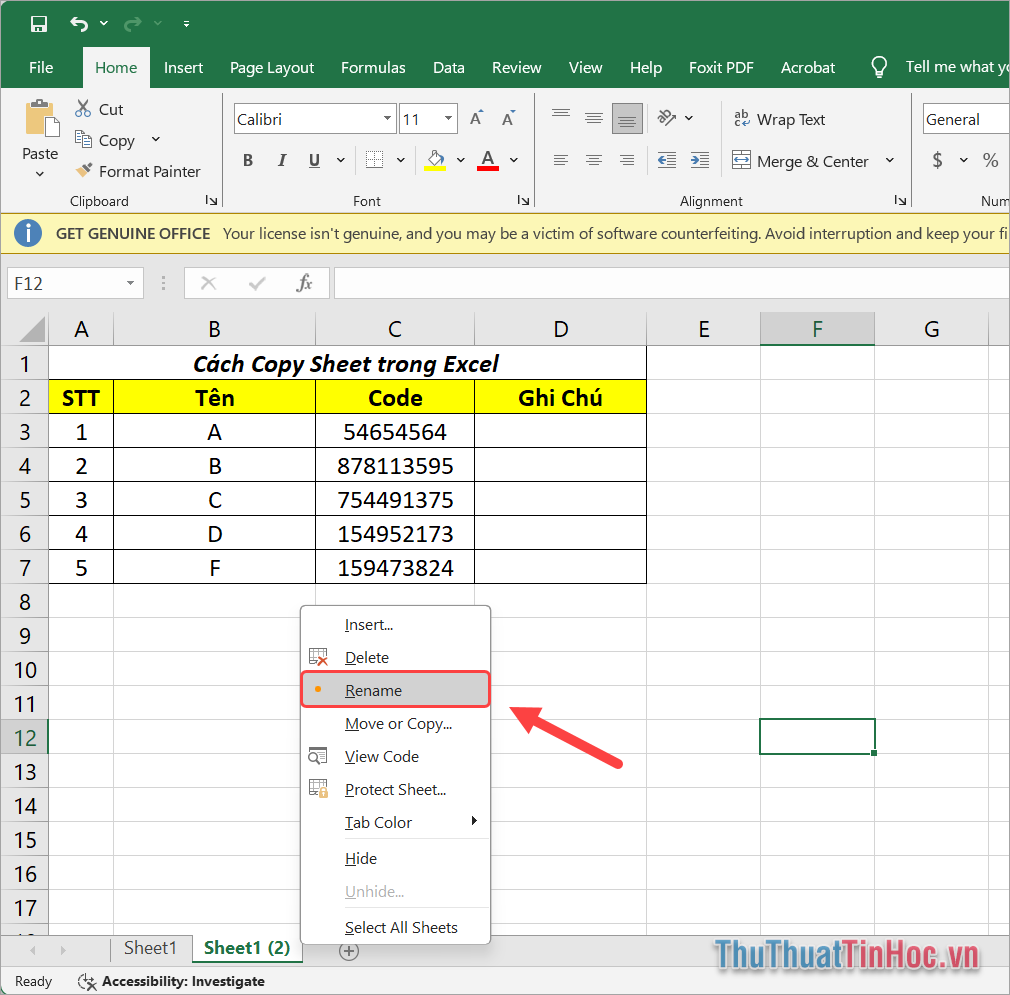This screenshot has height=995, width=1010.
Task: Align text right
Action: [627, 160]
